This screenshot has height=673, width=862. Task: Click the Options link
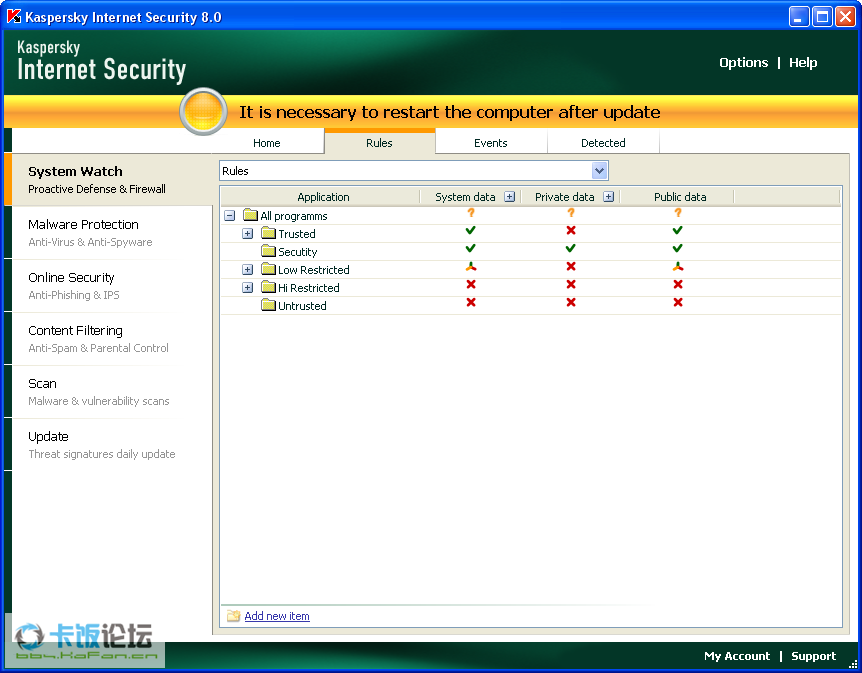(x=743, y=63)
